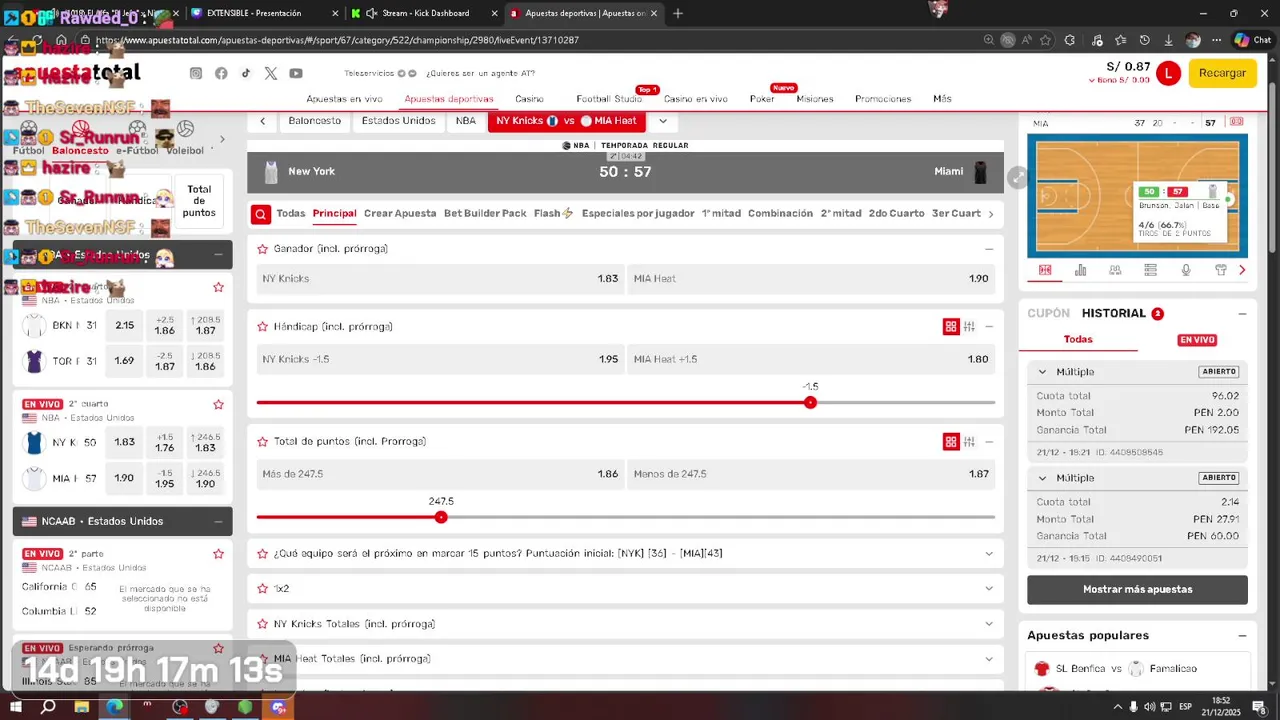Favorite the BKN vs TOR match star in sidebar
1280x720 pixels.
pyautogui.click(x=218, y=288)
